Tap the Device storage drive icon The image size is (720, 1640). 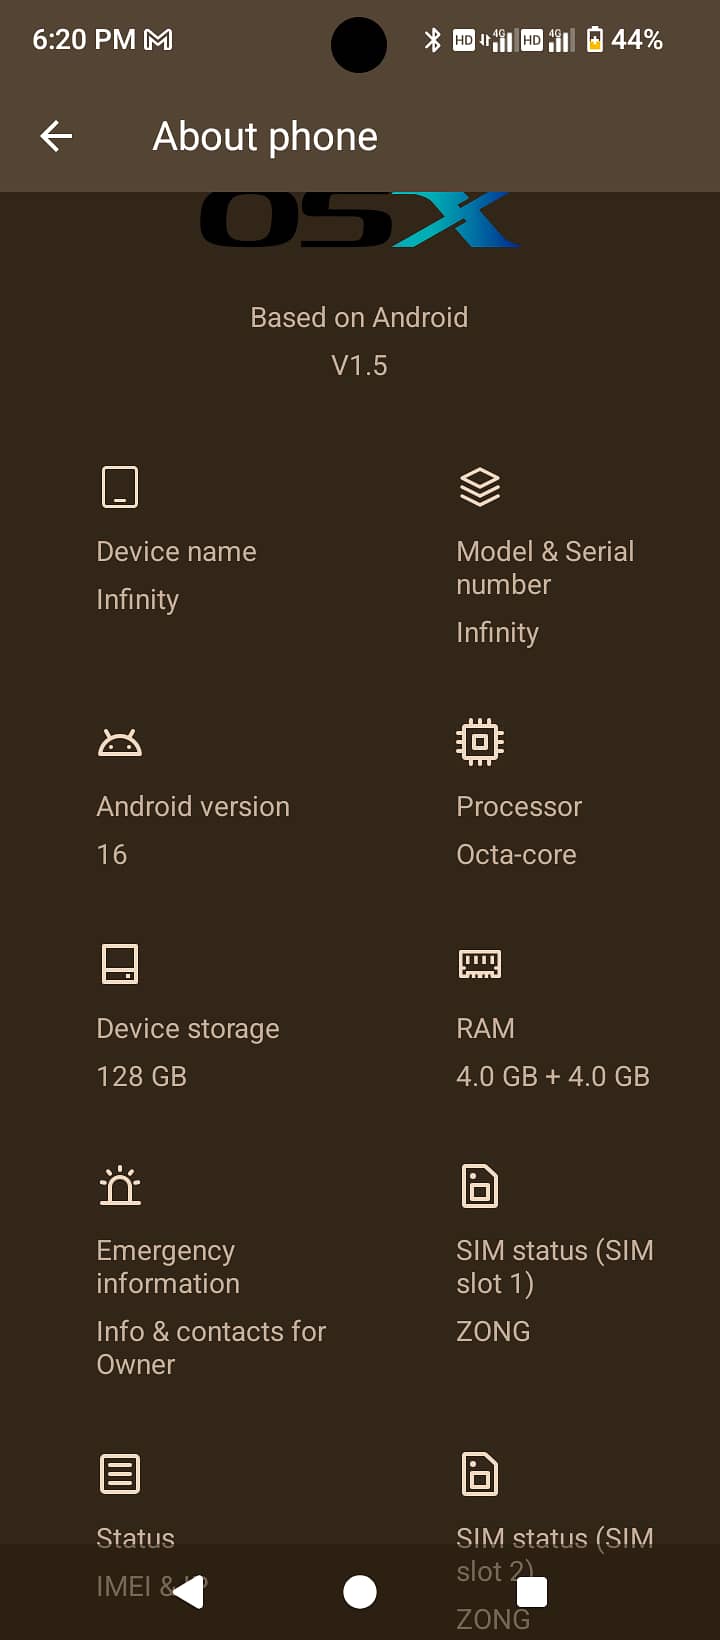(x=120, y=964)
